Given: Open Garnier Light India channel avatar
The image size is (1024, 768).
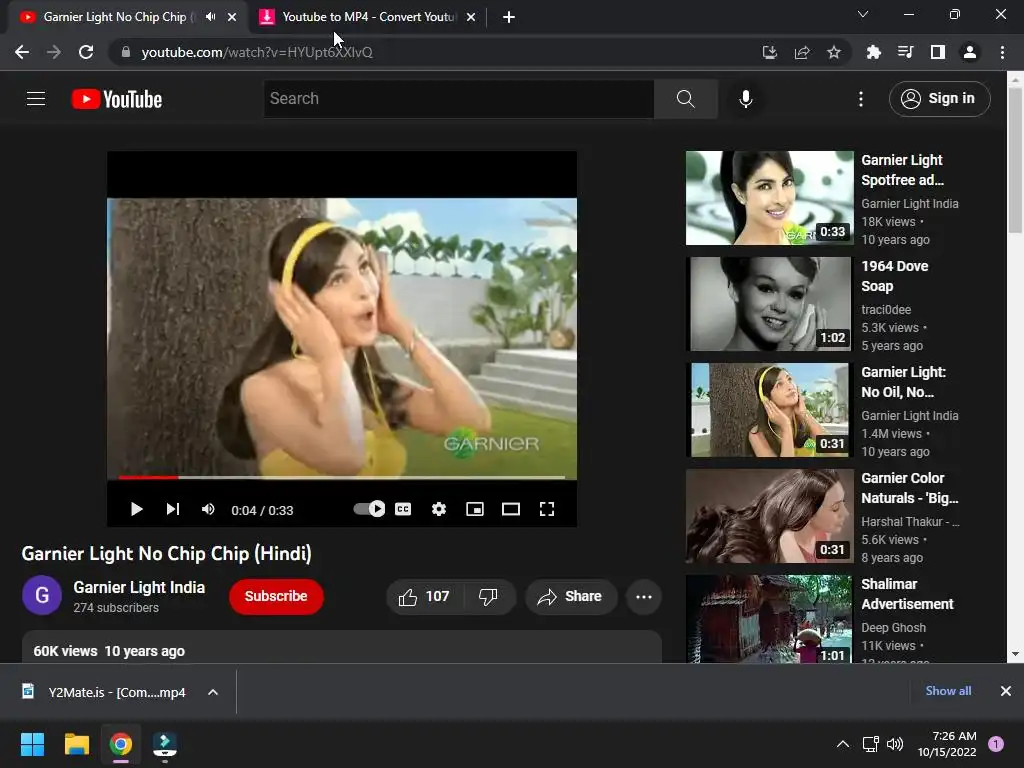Looking at the screenshot, I should tap(42, 596).
